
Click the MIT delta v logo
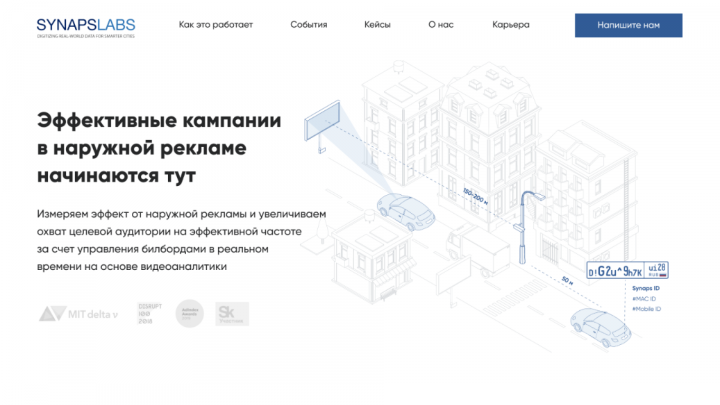(79, 314)
